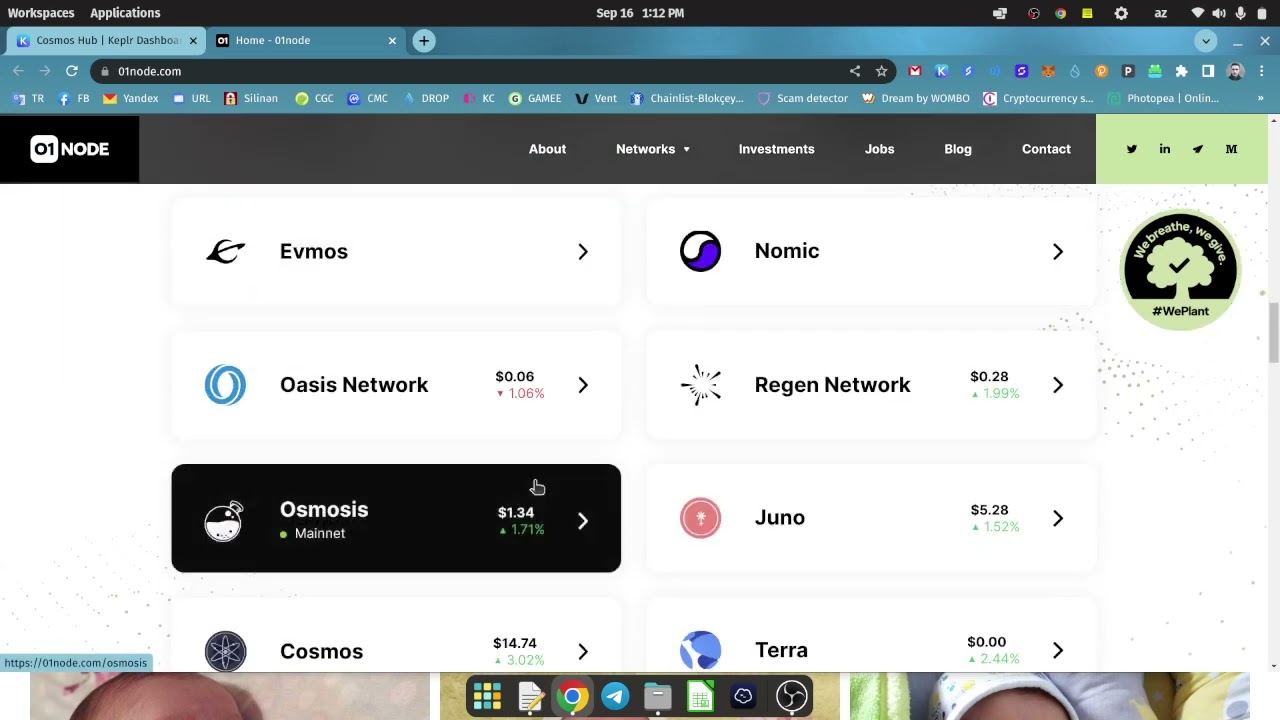Bookmark this page with the star icon
The image size is (1280, 720).
tap(881, 71)
